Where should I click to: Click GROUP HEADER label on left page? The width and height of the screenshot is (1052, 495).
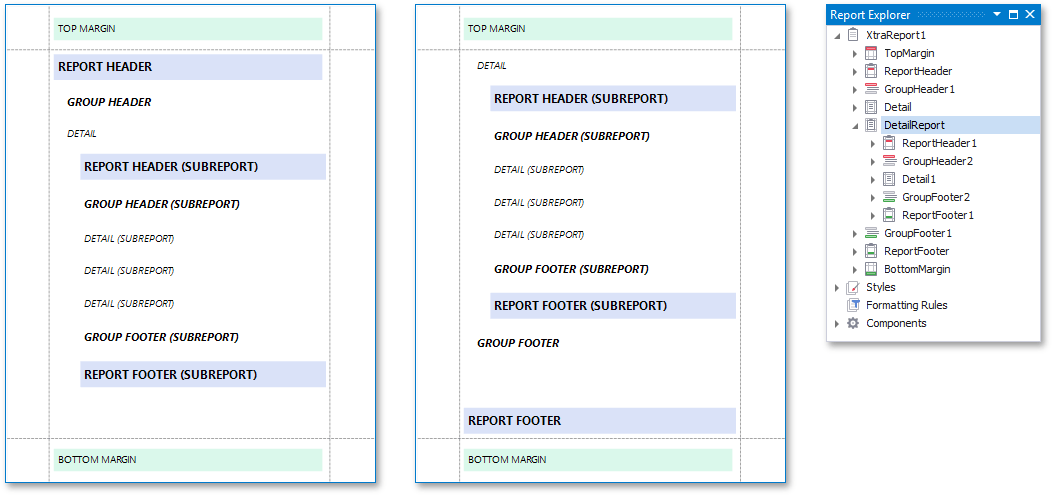(x=109, y=103)
